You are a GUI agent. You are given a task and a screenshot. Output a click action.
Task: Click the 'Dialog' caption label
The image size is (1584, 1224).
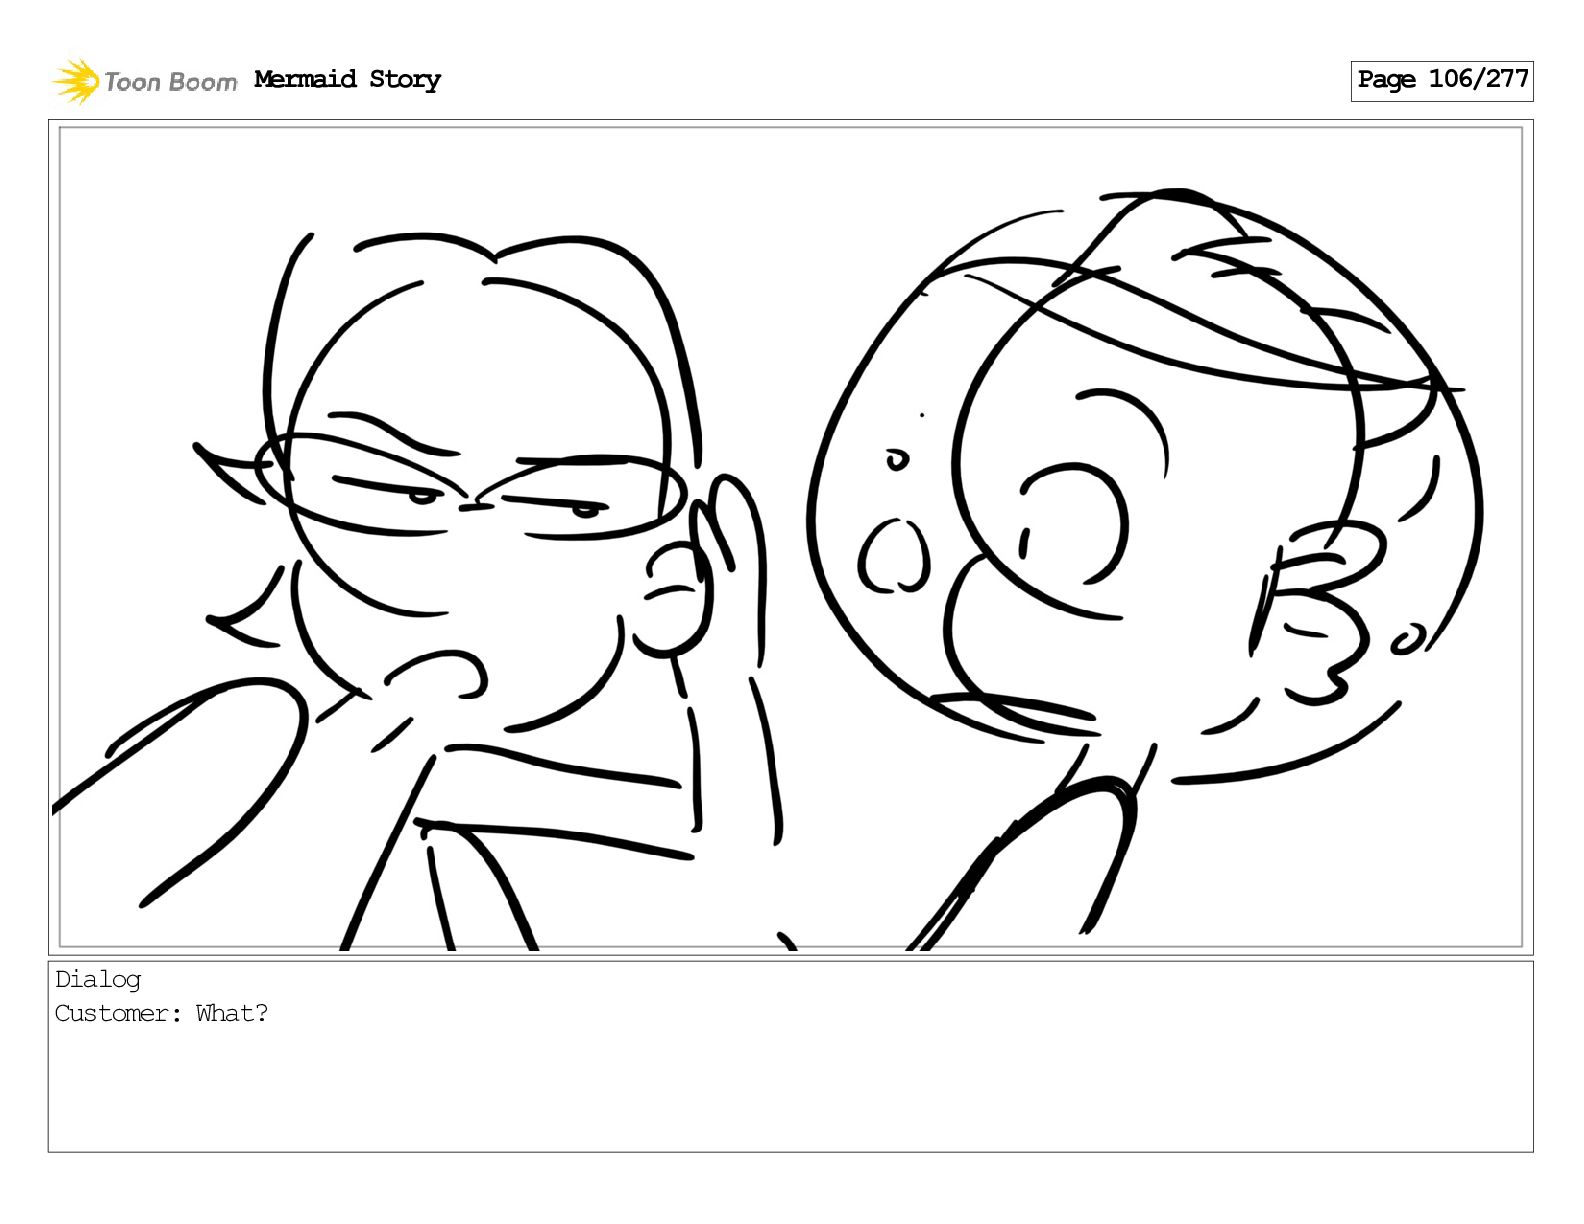(98, 980)
